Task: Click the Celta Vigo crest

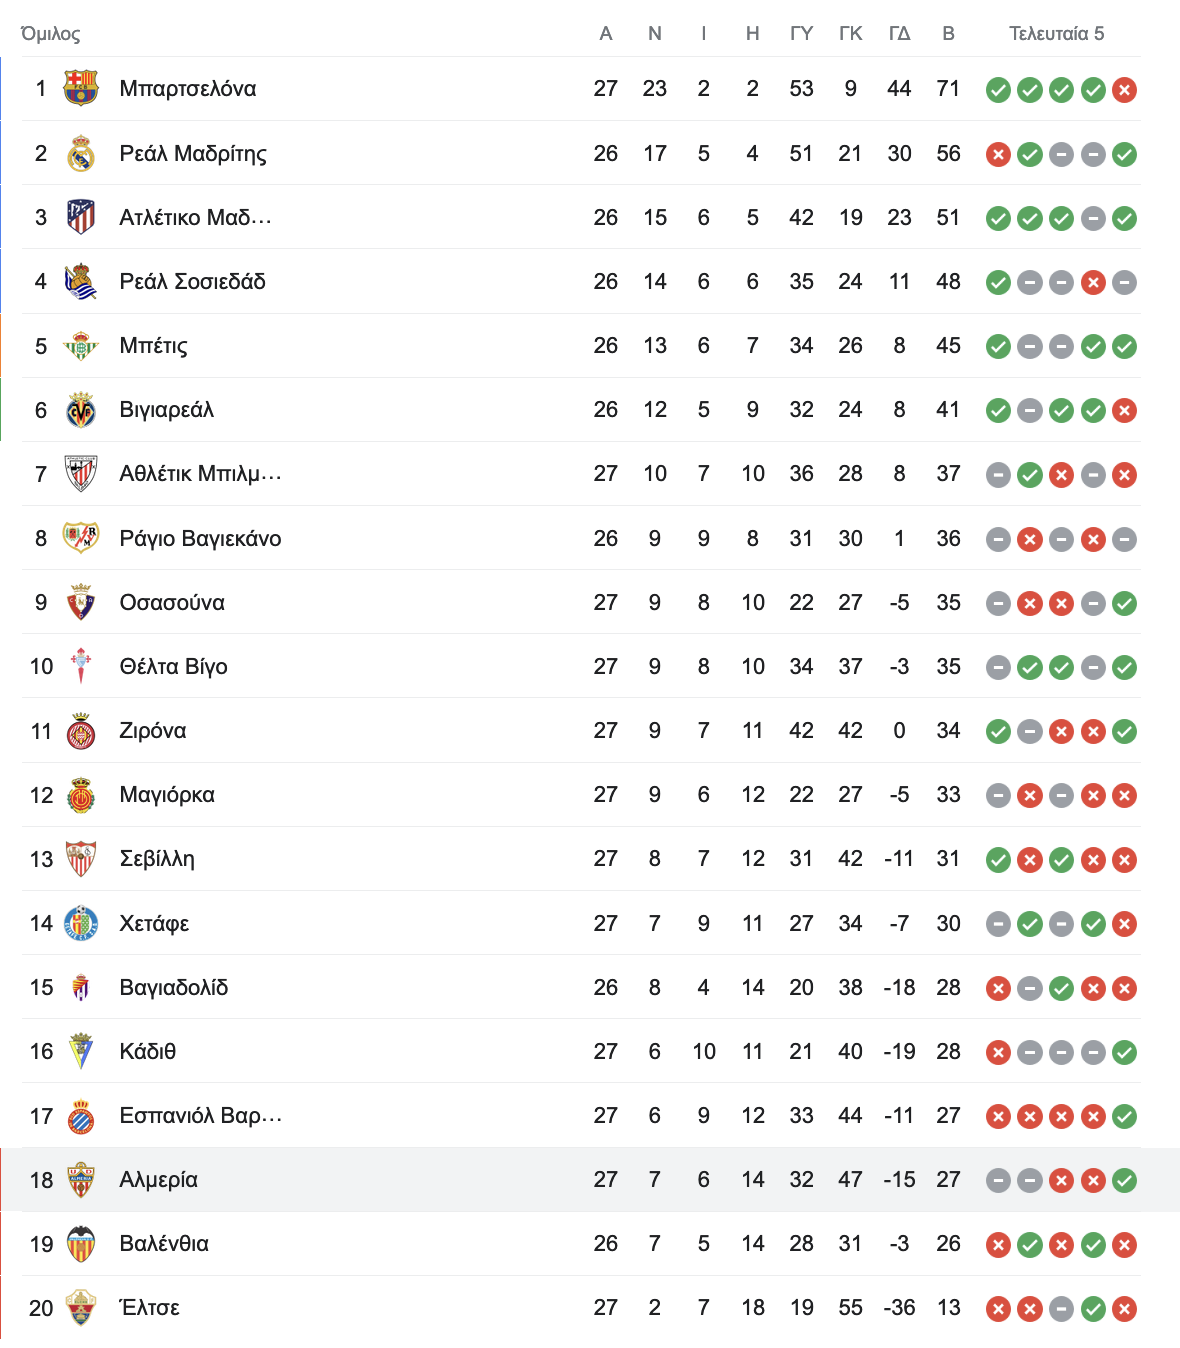Action: [81, 666]
